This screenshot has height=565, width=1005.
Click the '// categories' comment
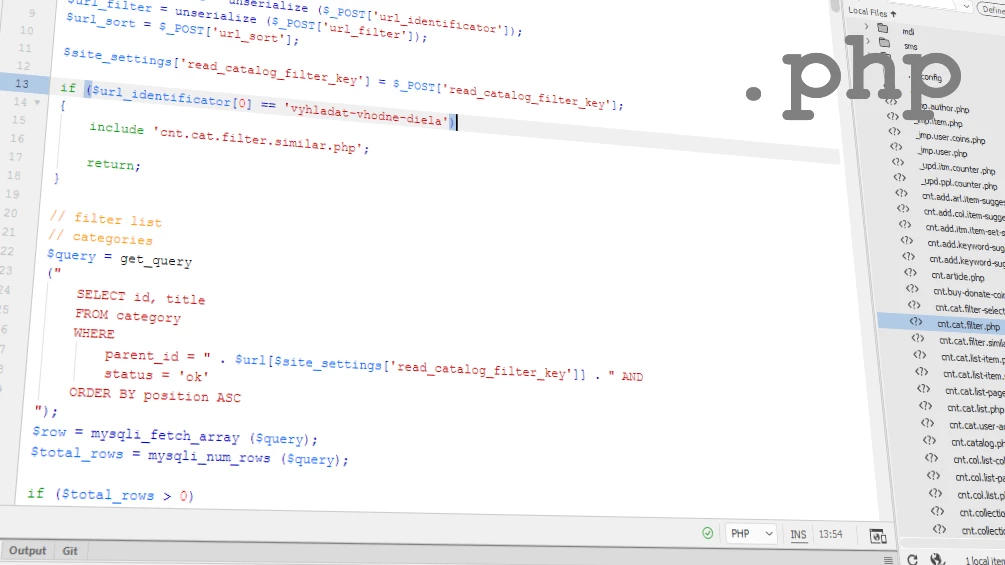tap(101, 238)
